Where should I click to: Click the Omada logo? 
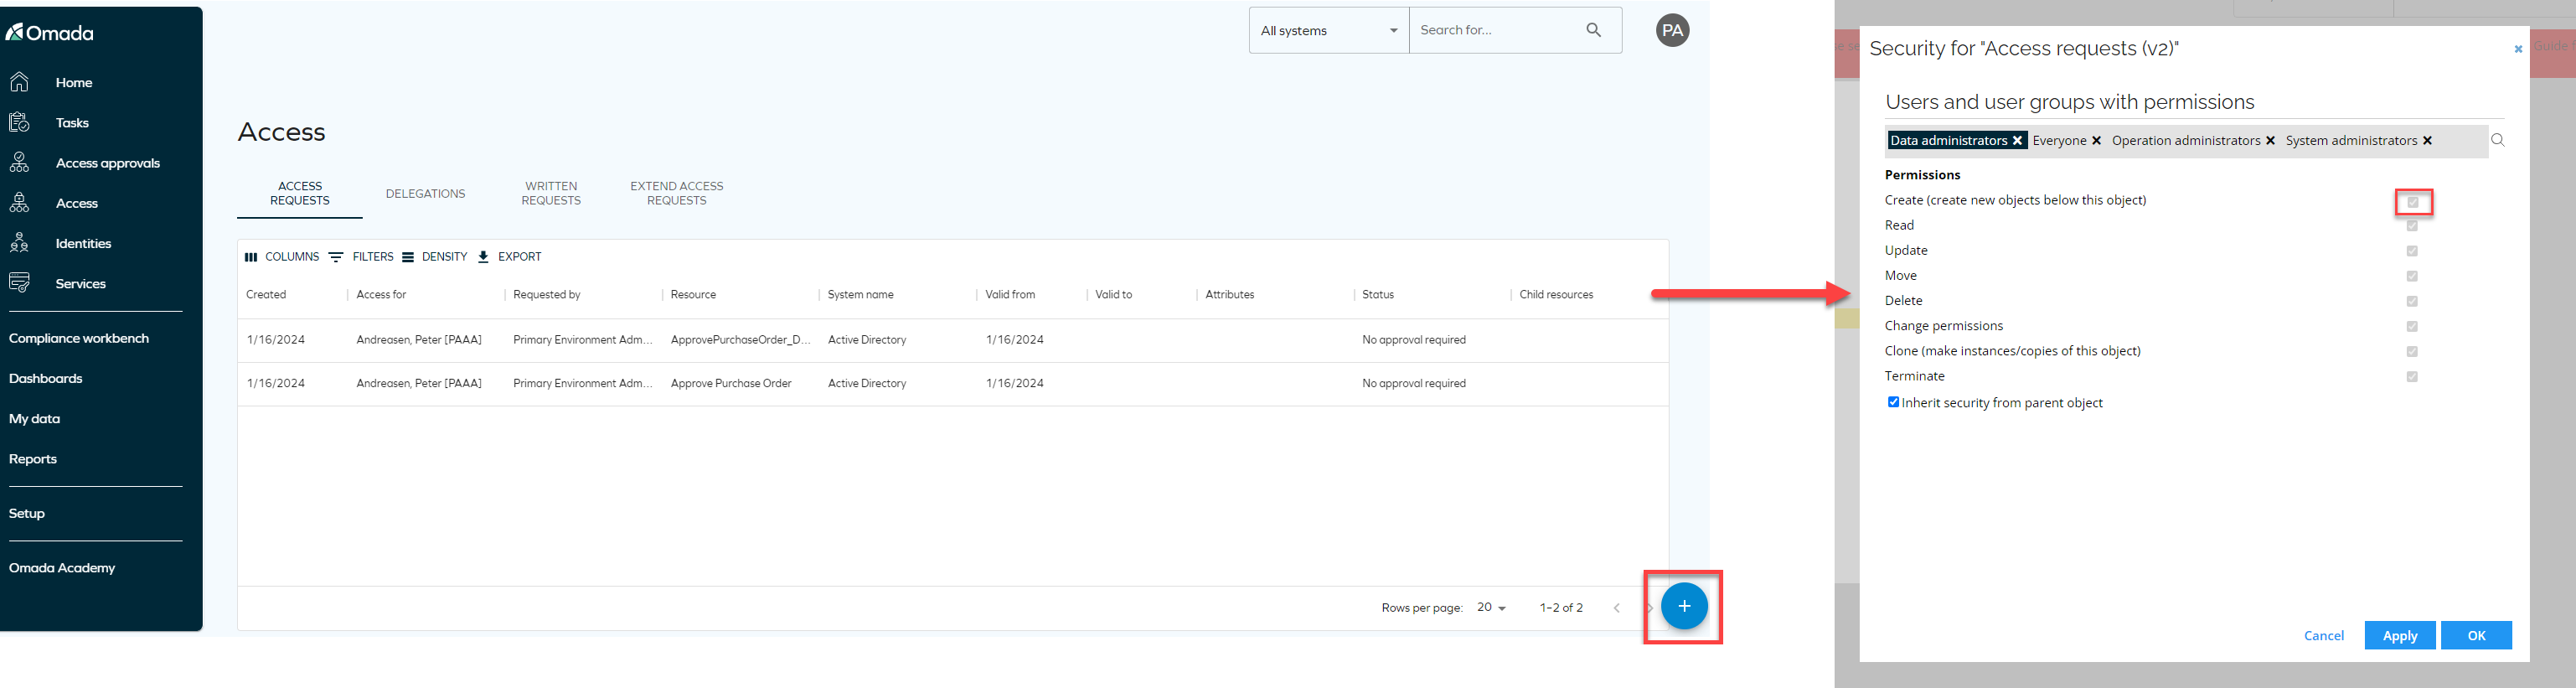point(50,33)
